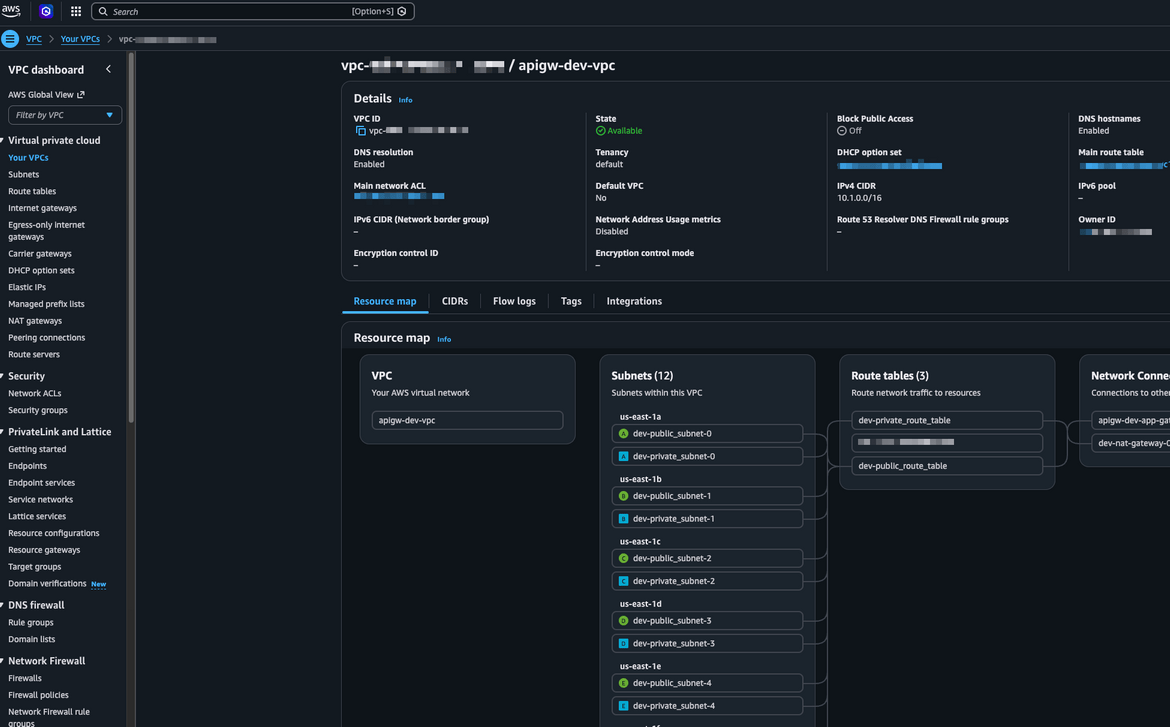Click the DHCP option set link

[889, 166]
